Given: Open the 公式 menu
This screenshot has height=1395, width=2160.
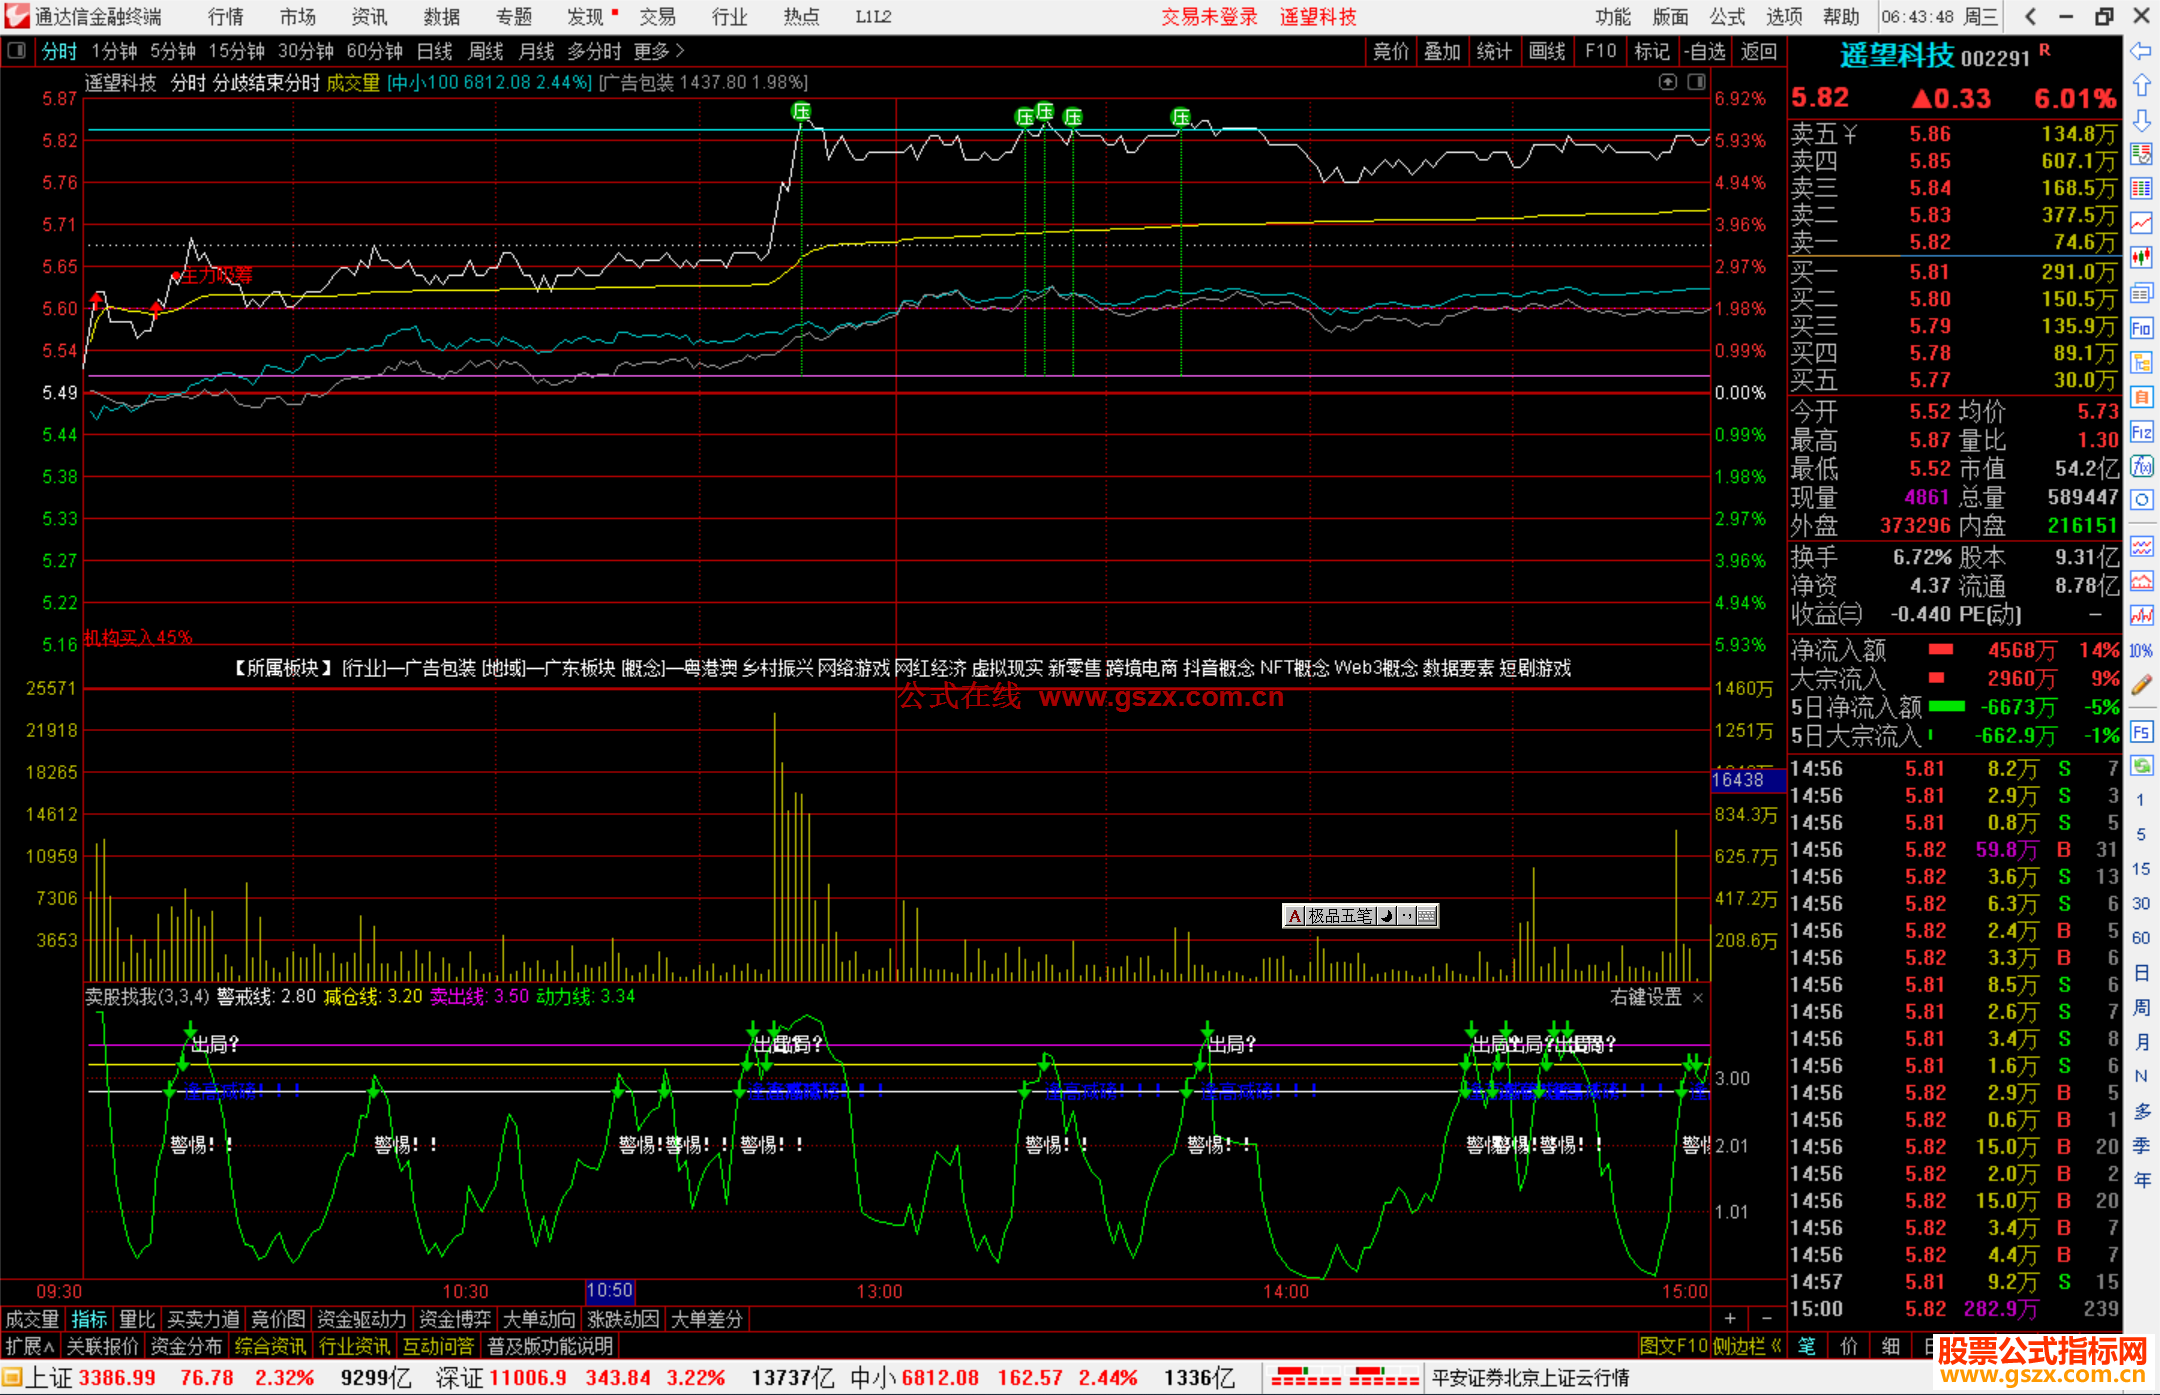Looking at the screenshot, I should click(1727, 16).
